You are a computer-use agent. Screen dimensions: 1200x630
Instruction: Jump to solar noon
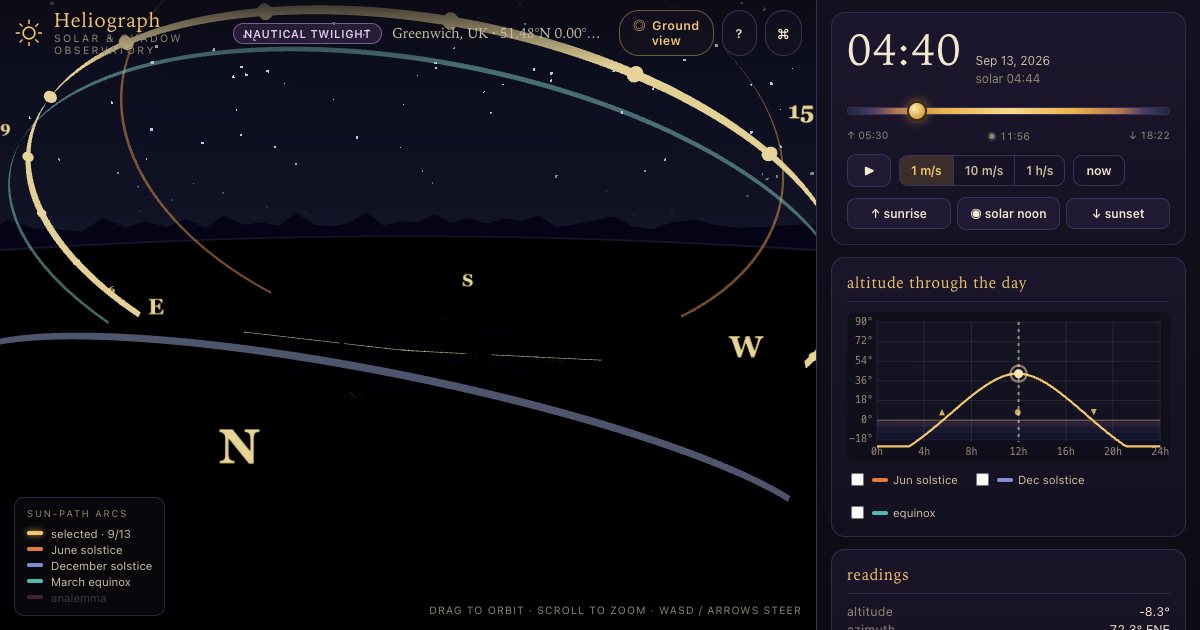(x=1008, y=214)
